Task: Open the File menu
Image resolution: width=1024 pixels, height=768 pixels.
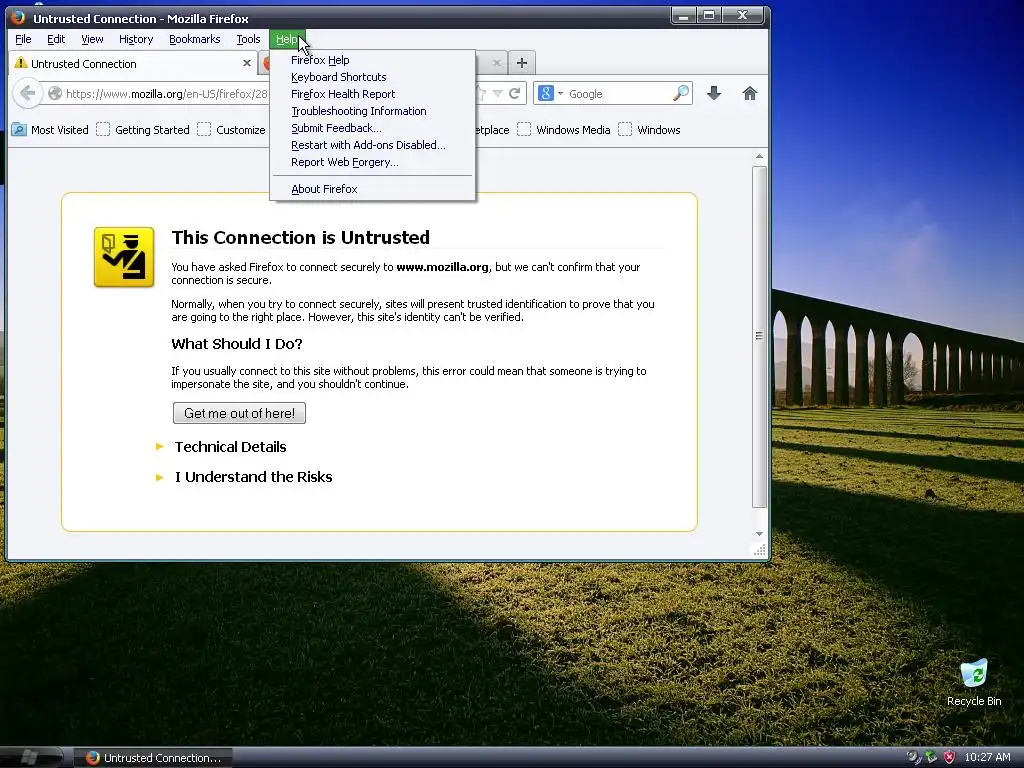Action: coord(23,39)
